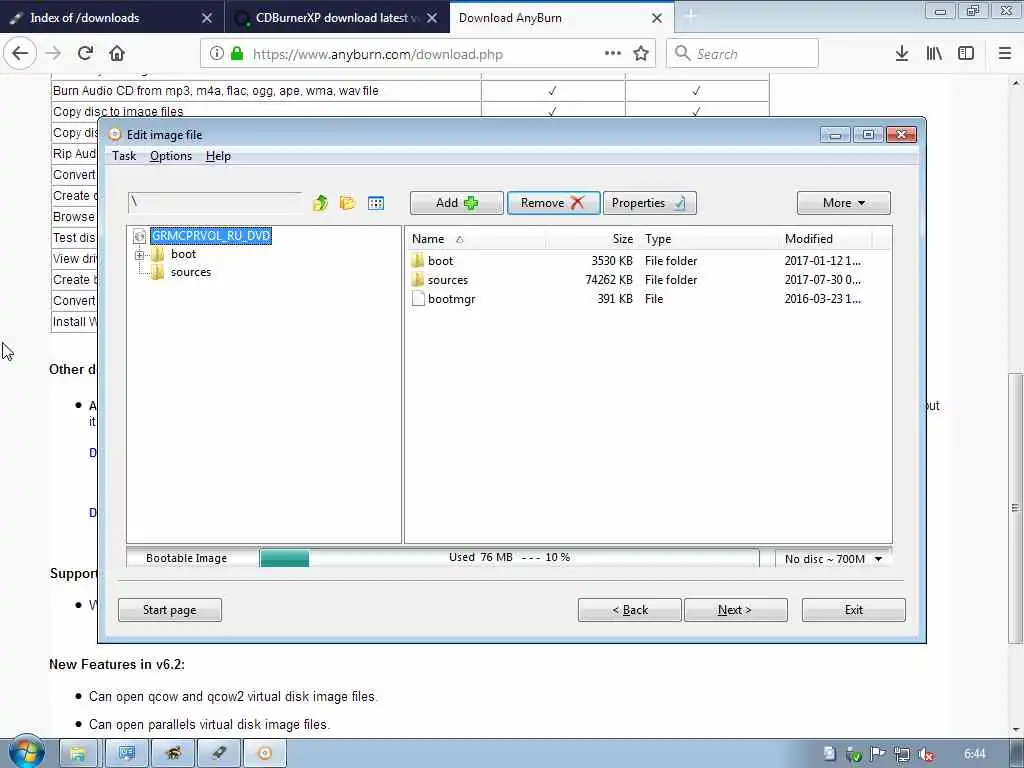Close the Download AnyBurn tab
Image resolution: width=1024 pixels, height=768 pixels.
[657, 18]
